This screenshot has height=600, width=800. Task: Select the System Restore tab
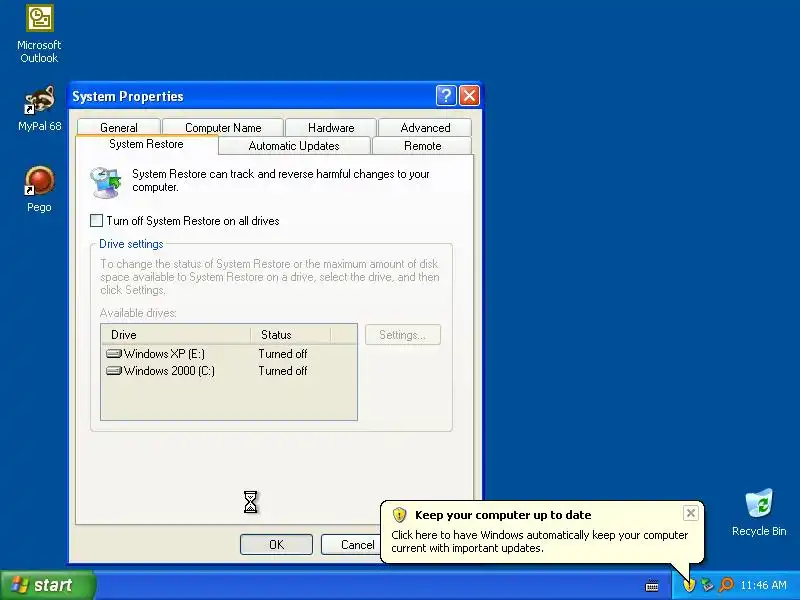146,144
